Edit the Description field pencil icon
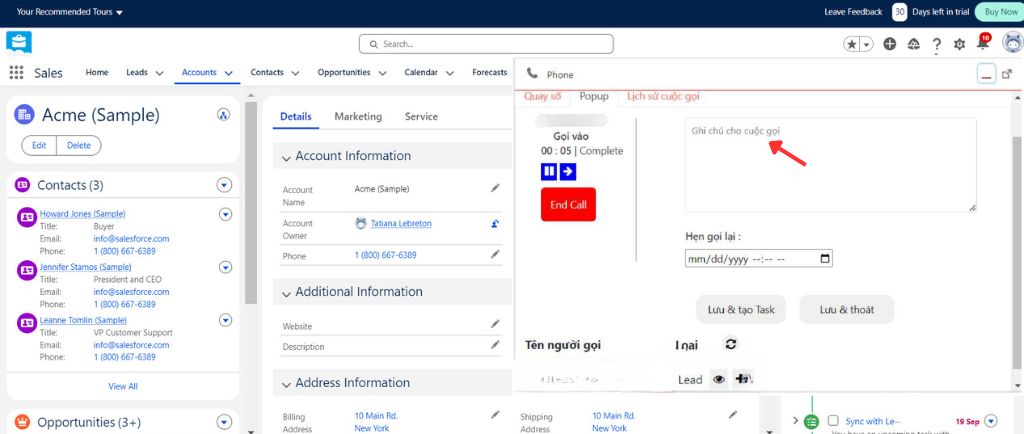 pyautogui.click(x=496, y=344)
